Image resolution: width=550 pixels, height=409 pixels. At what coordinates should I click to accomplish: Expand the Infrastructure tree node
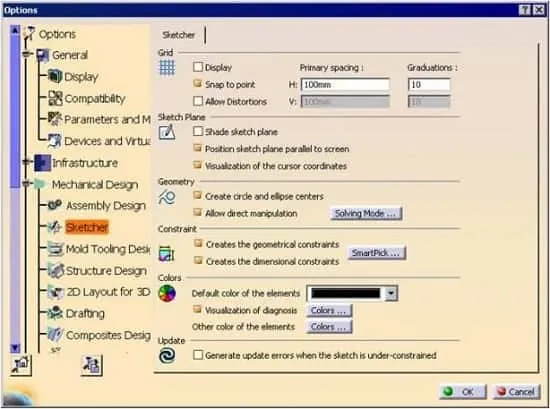tap(27, 162)
